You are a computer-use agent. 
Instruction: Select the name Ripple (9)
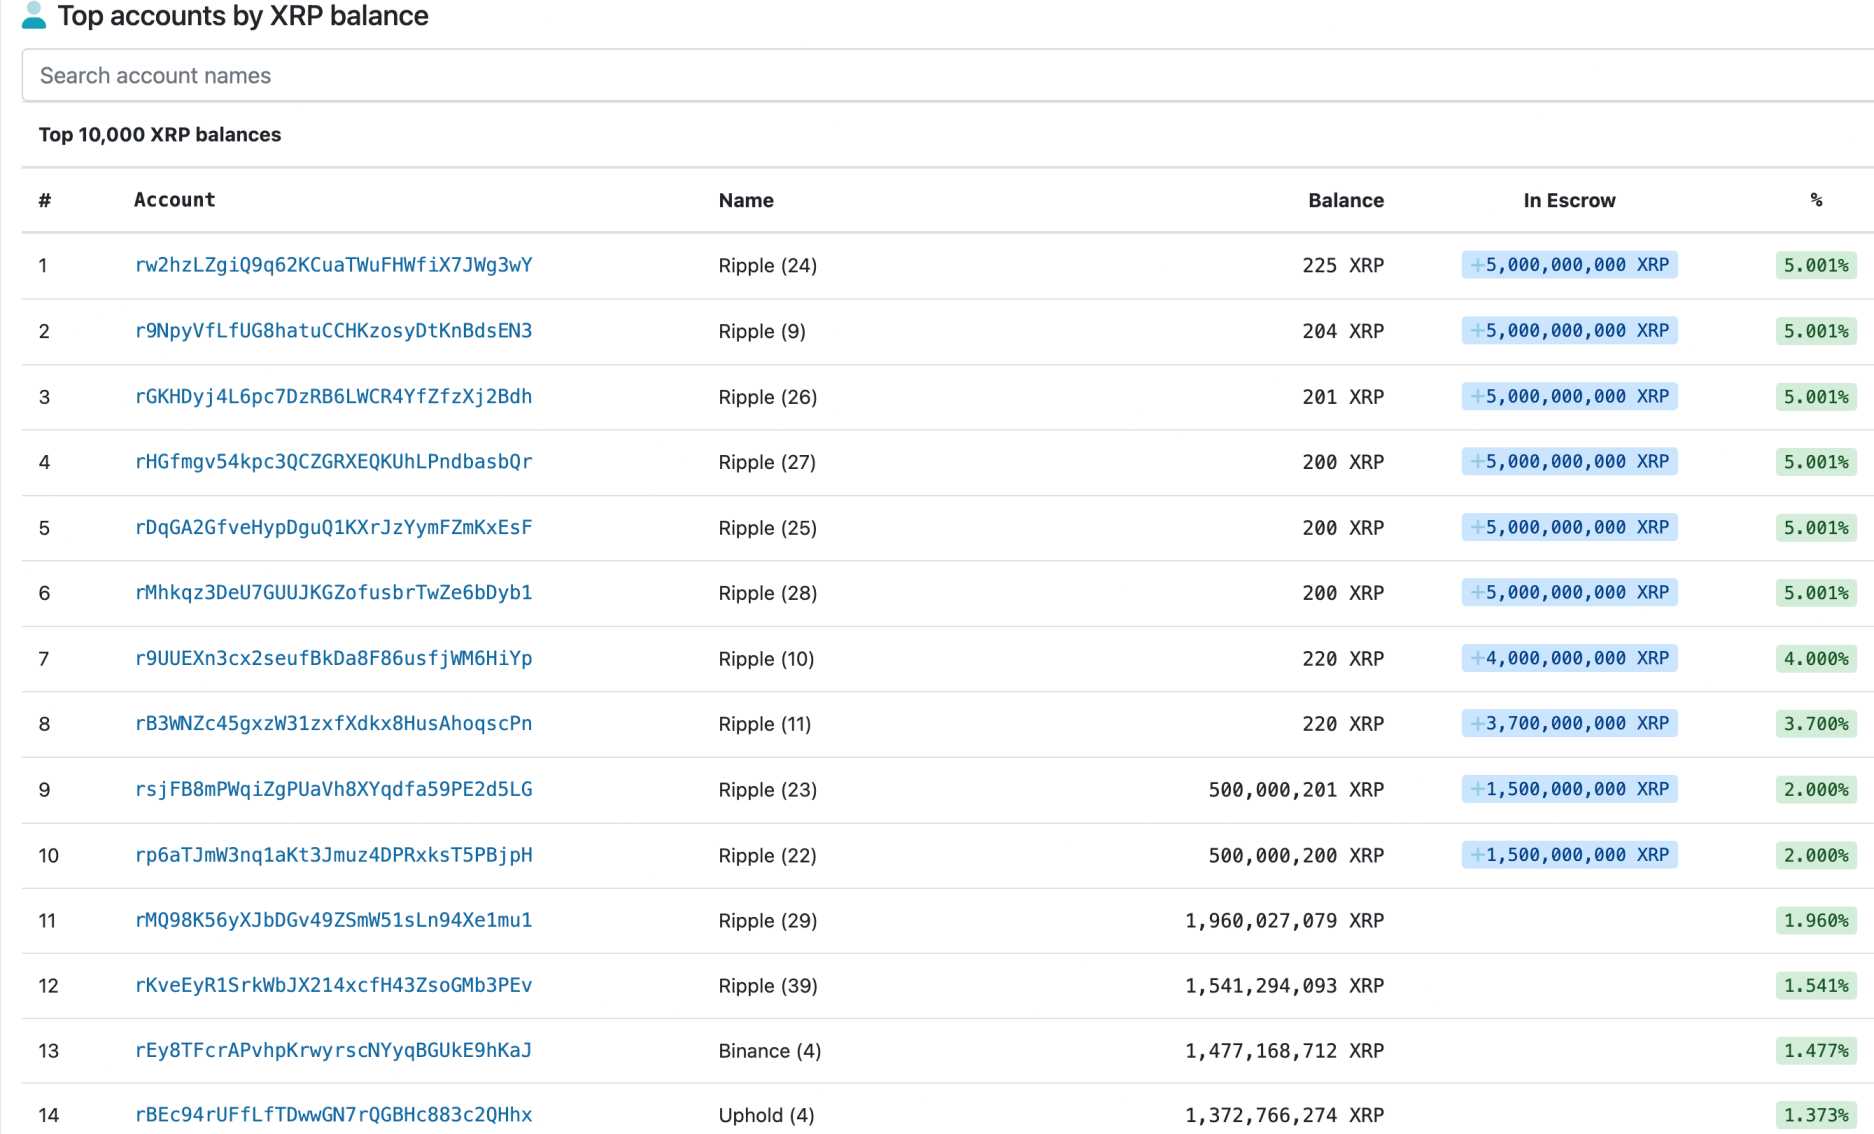(x=762, y=331)
